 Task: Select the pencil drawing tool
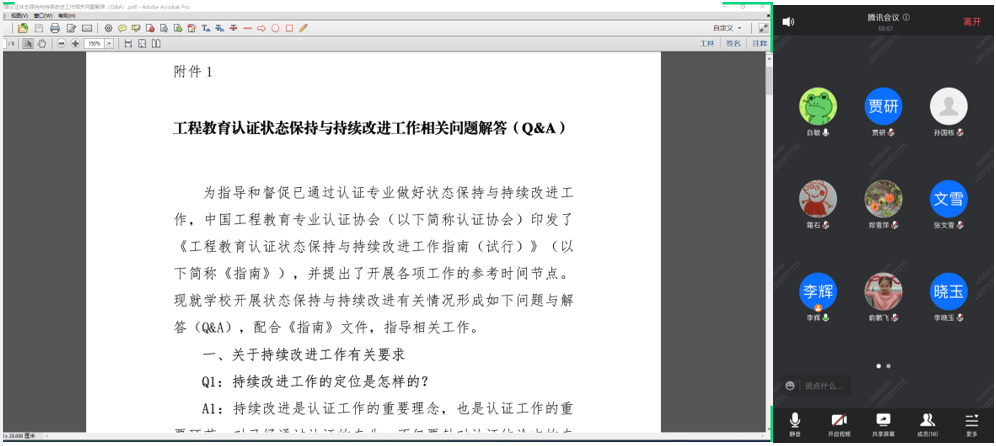point(304,28)
